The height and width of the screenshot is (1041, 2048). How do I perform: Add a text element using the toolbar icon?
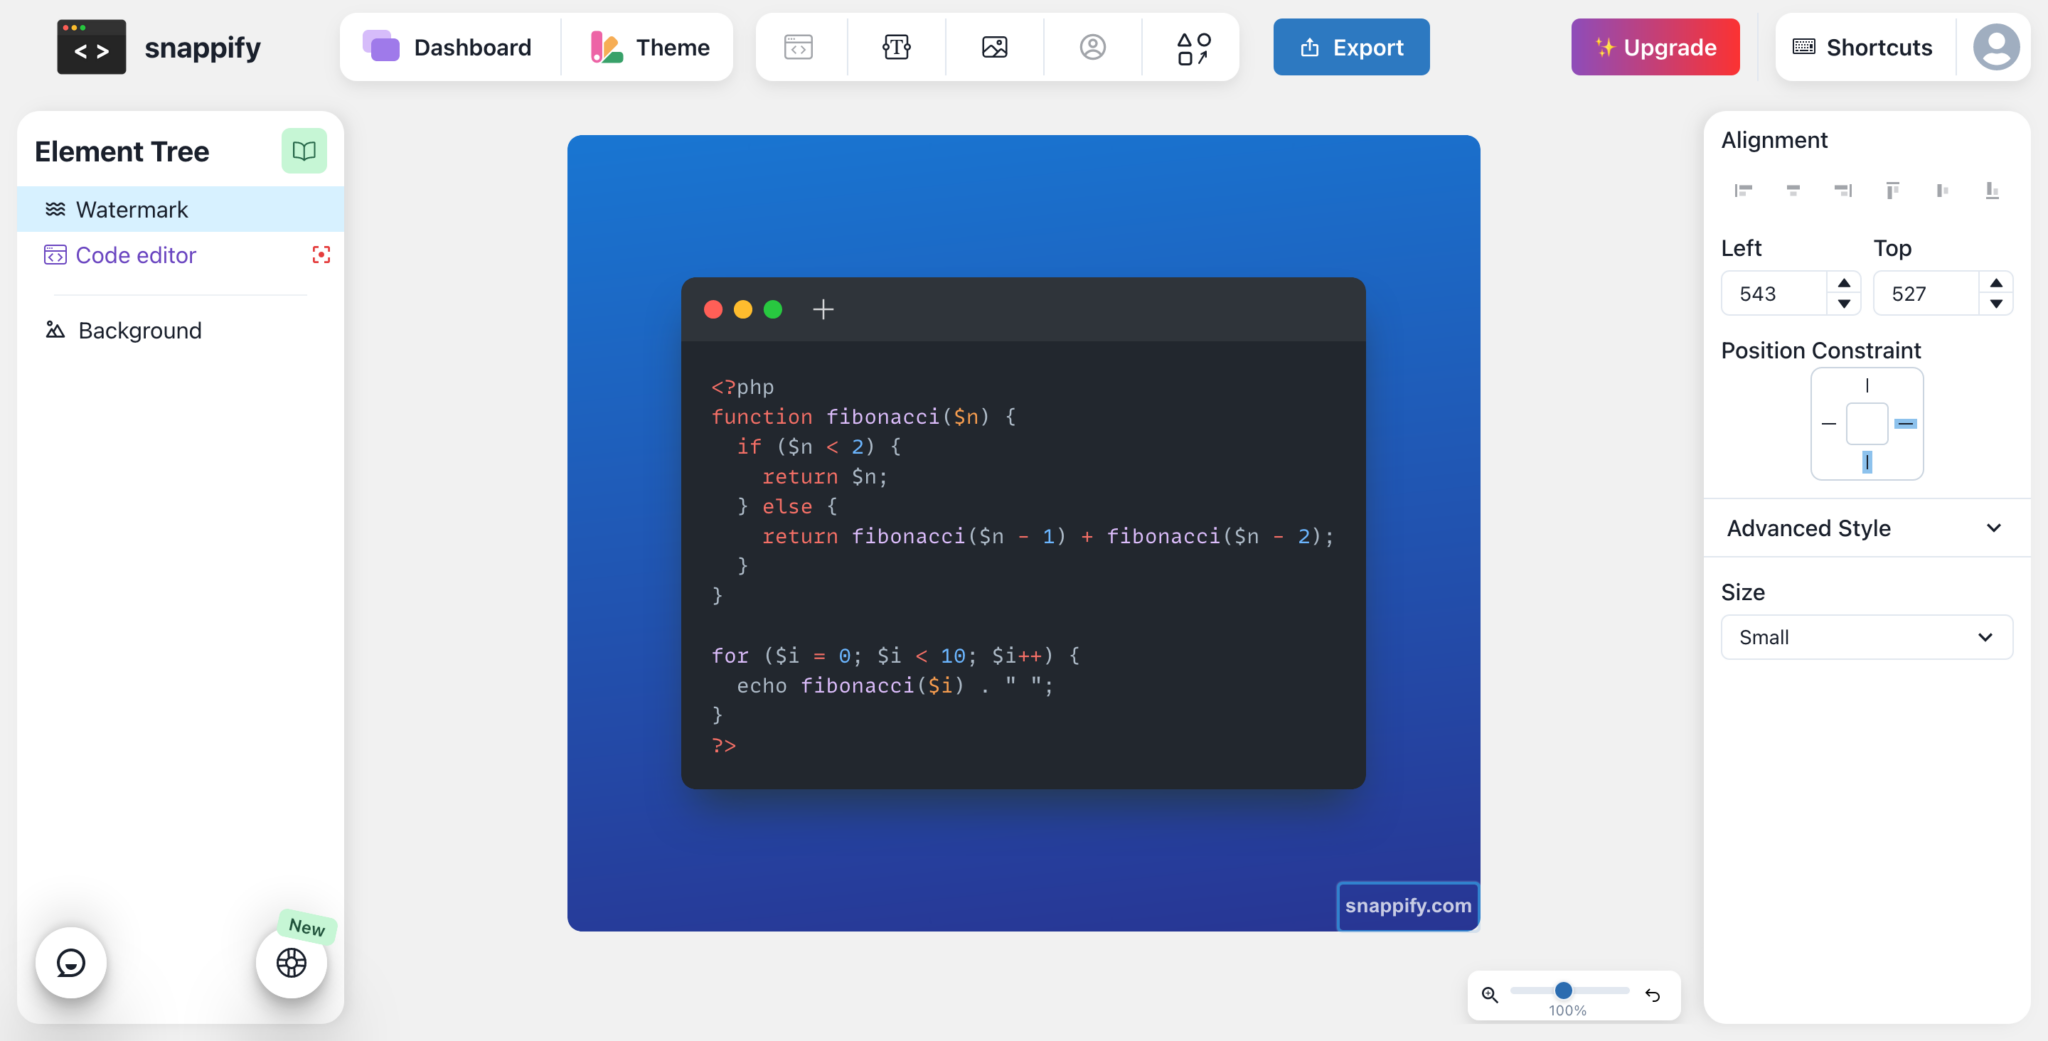(896, 46)
